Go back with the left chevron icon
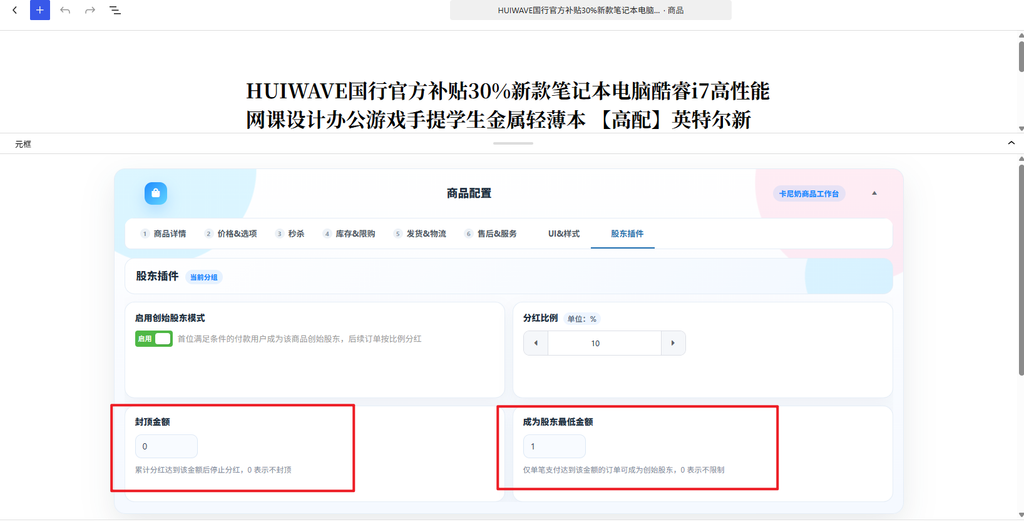1024x524 pixels. [15, 10]
